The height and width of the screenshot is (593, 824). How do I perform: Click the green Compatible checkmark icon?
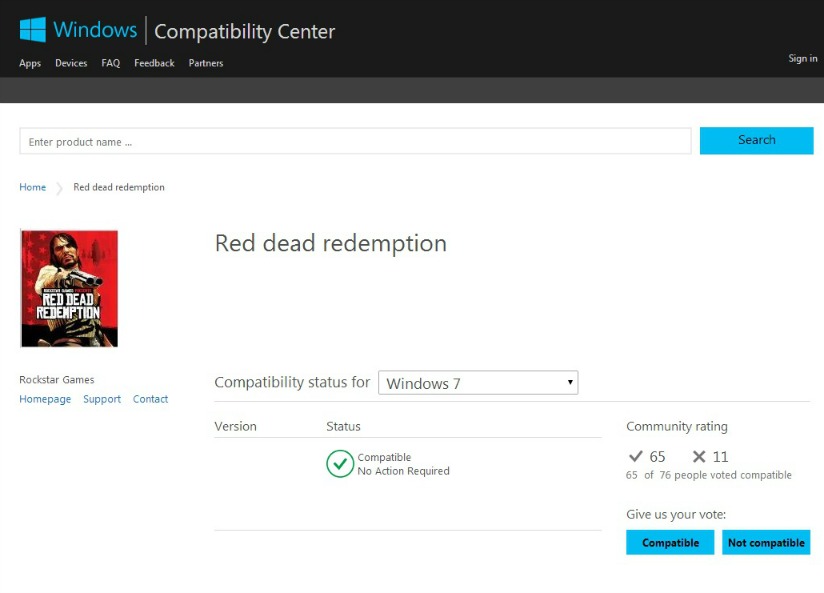(340, 464)
